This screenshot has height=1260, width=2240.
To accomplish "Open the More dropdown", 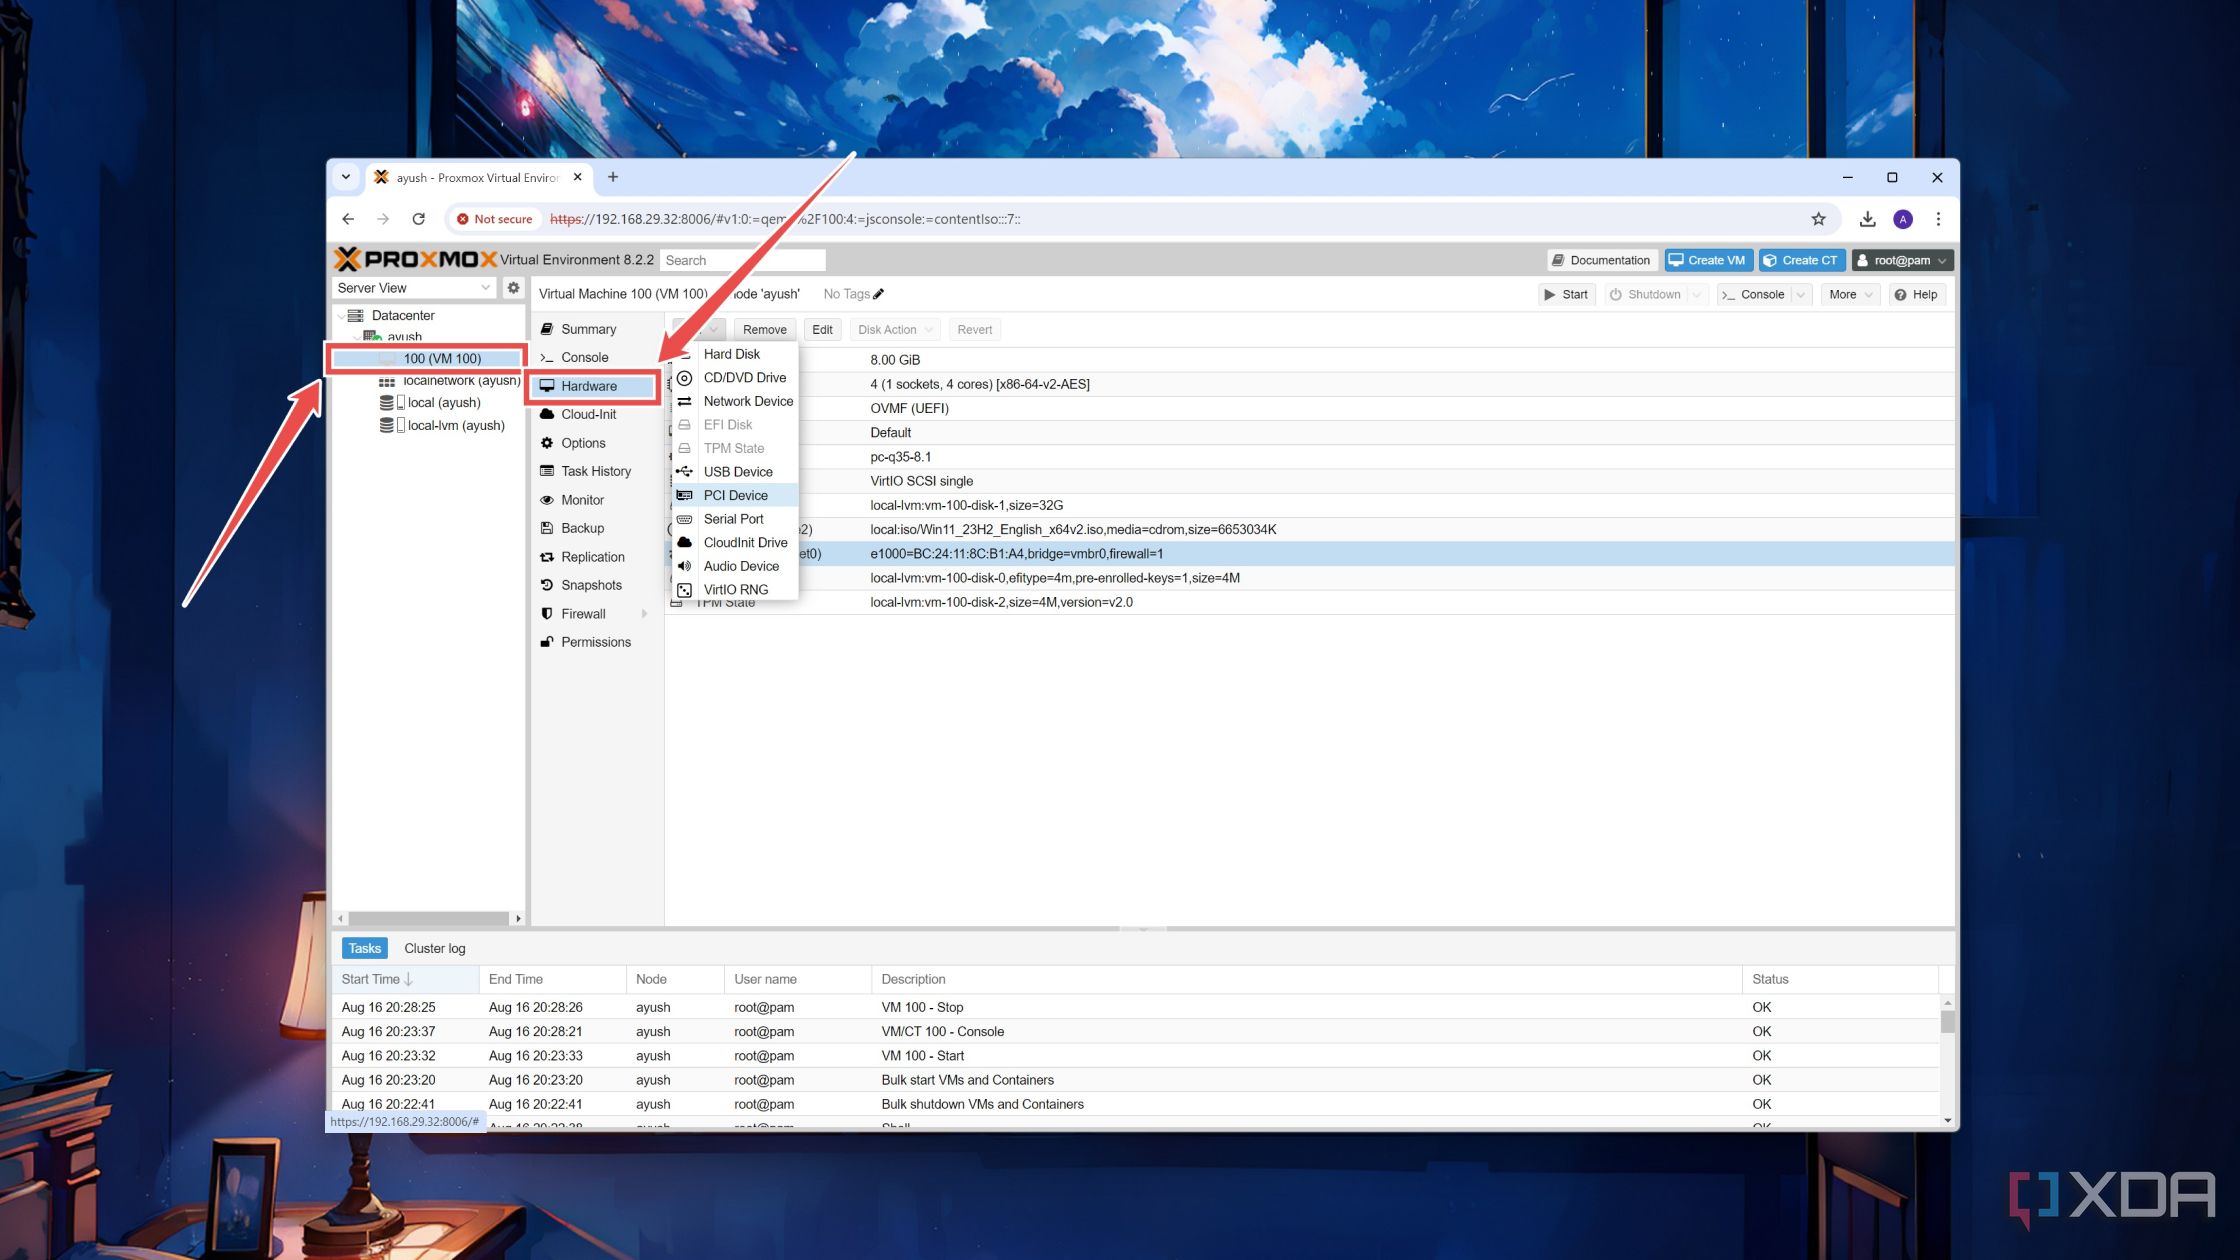I will (x=1850, y=294).
